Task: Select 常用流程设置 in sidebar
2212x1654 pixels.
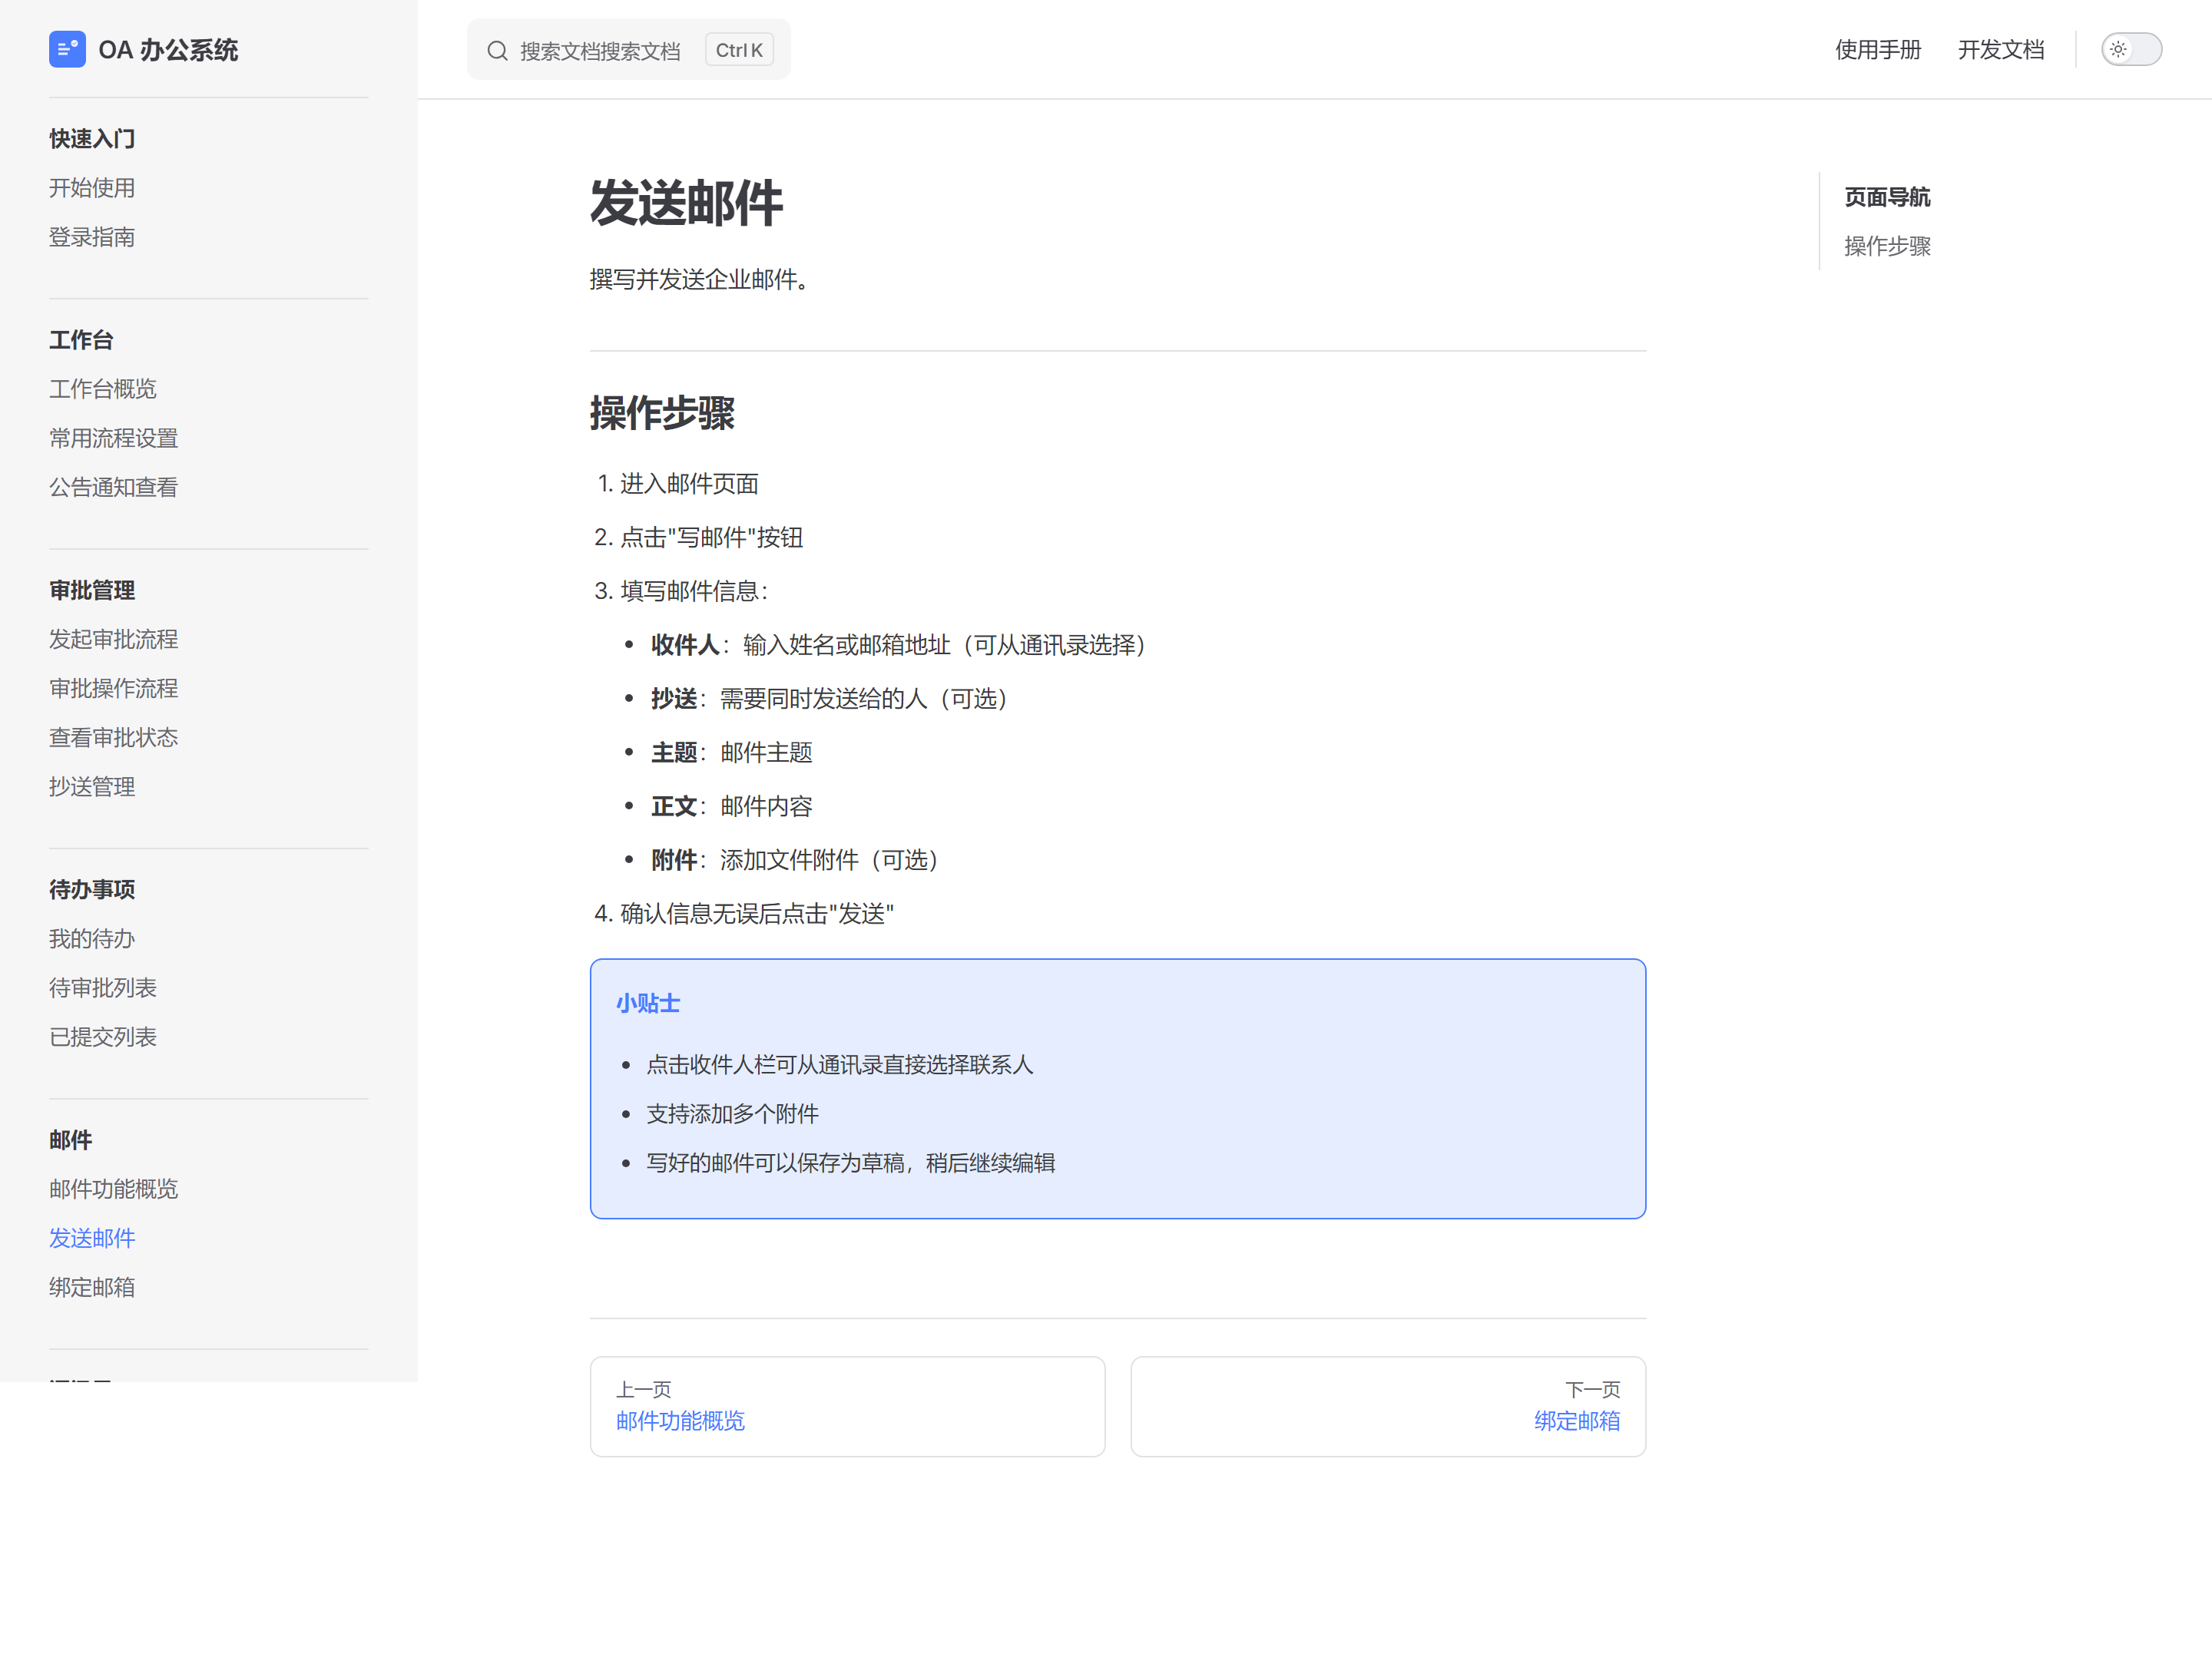Action: click(114, 438)
